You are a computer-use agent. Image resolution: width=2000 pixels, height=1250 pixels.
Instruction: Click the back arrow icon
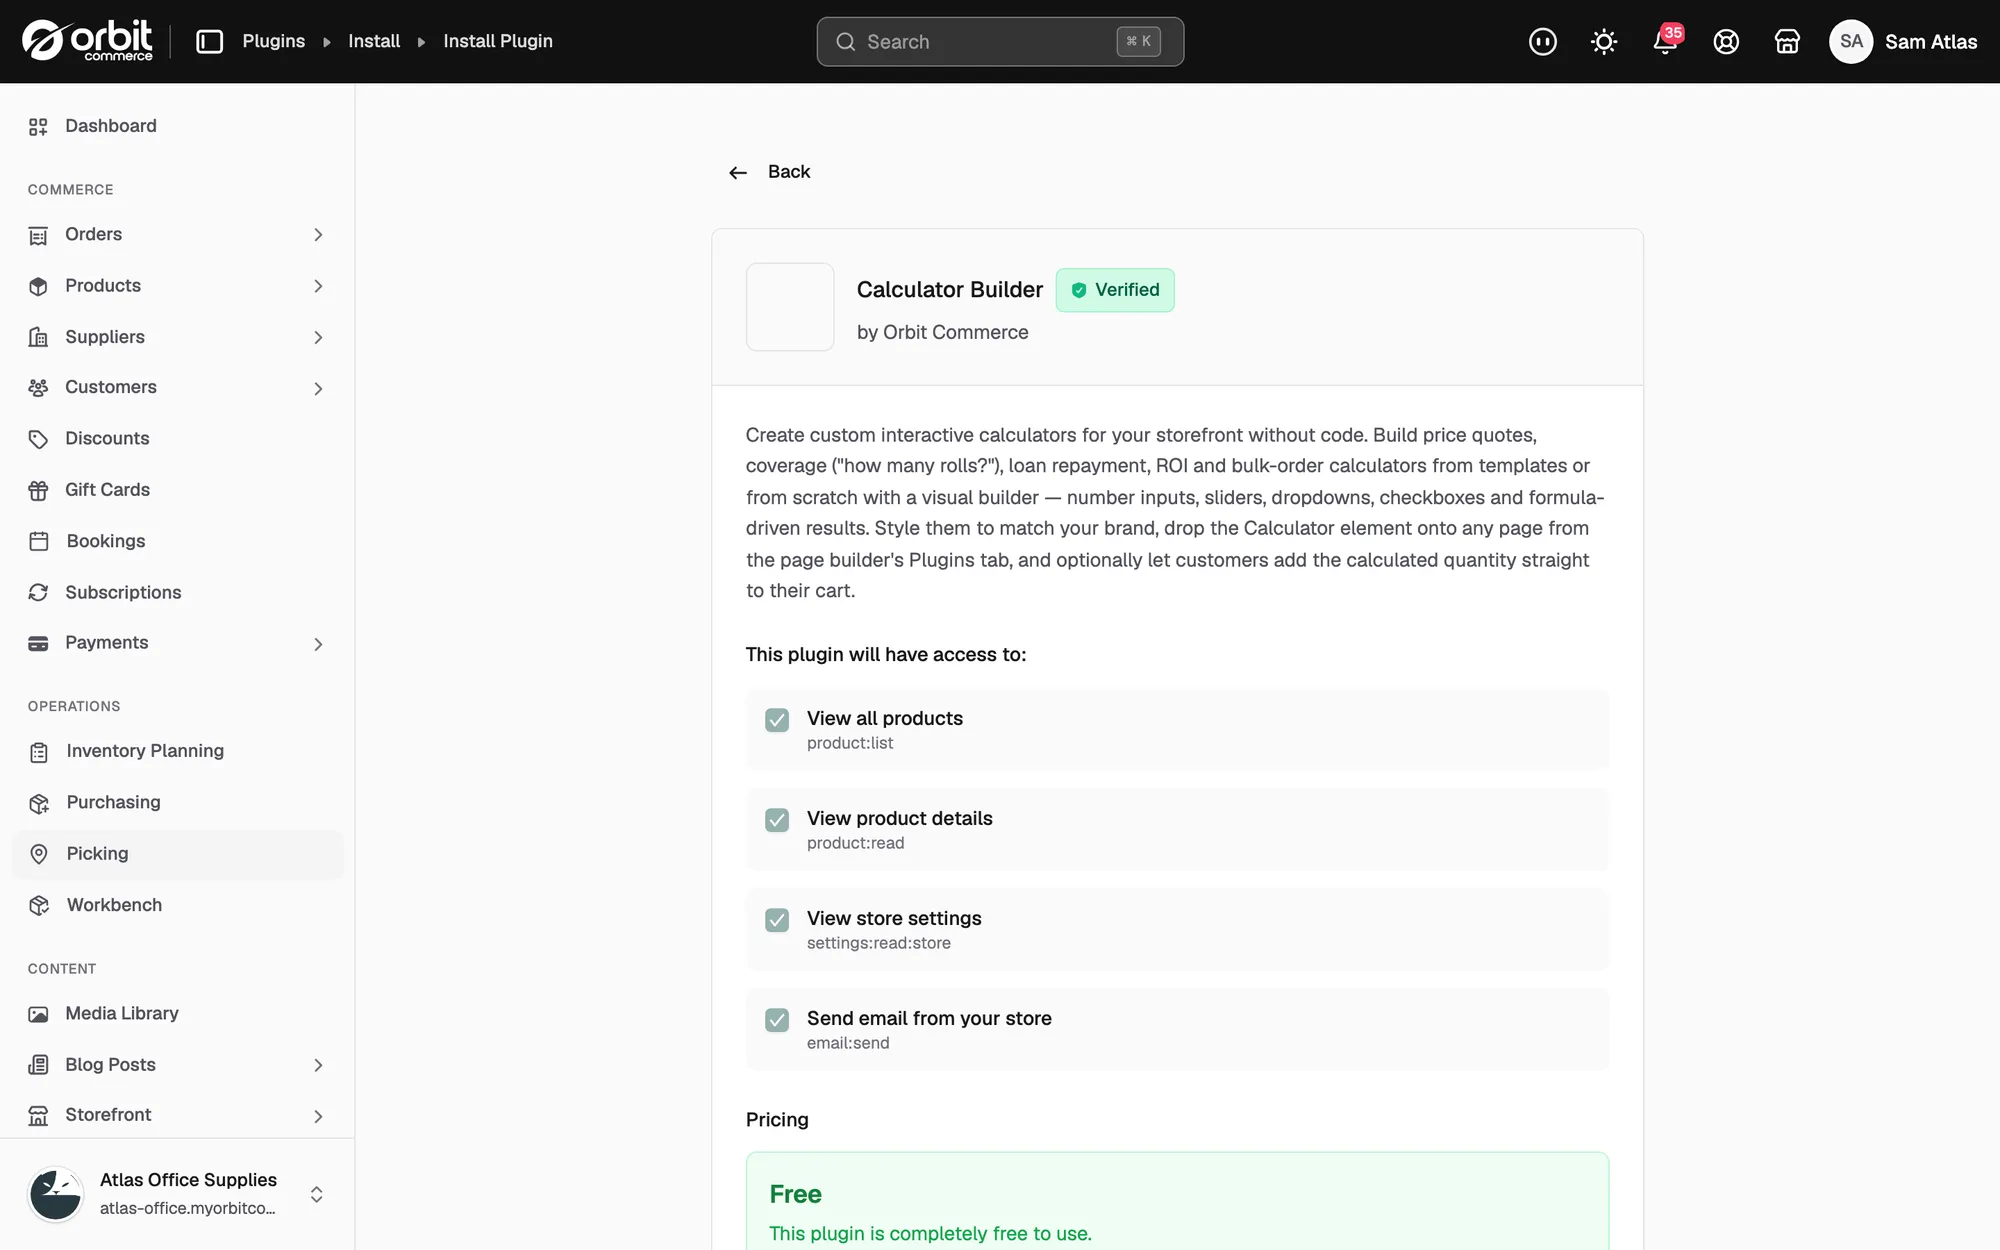point(738,173)
